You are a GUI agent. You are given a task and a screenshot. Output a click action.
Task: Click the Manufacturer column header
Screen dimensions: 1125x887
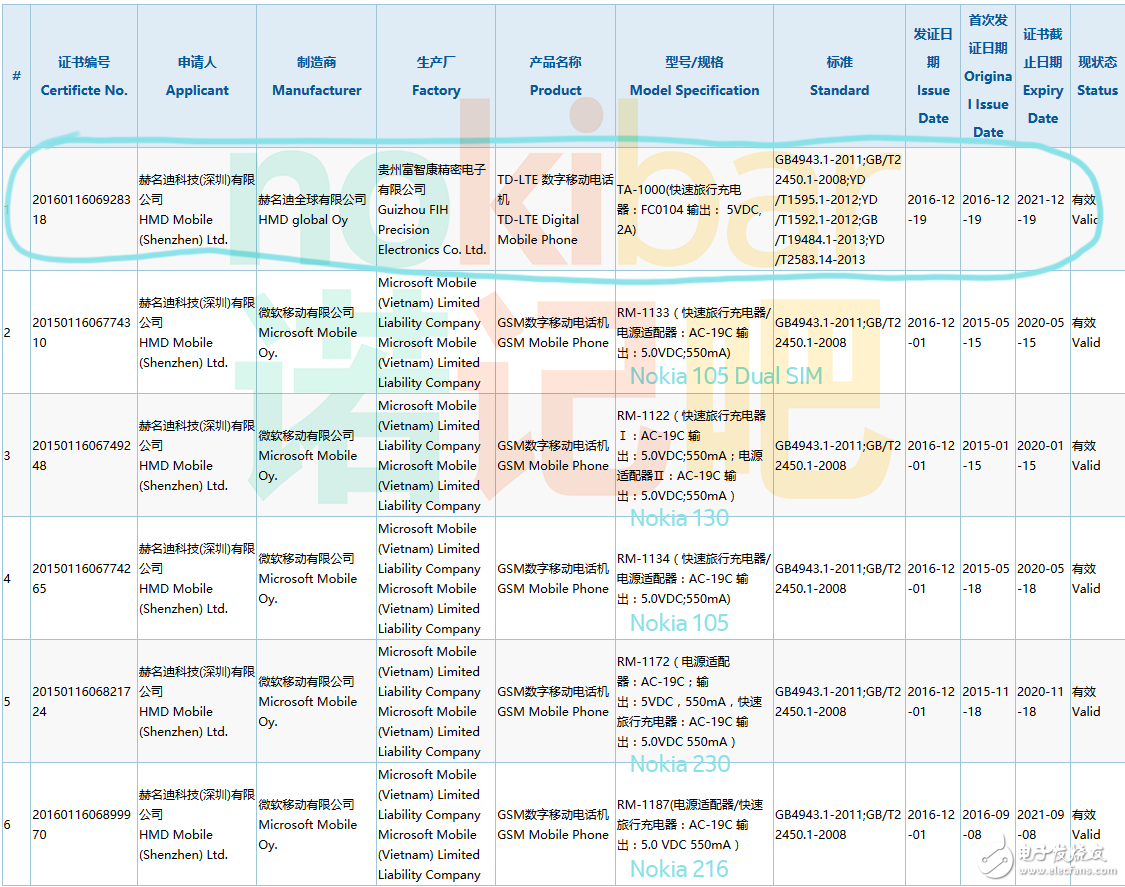[x=316, y=76]
